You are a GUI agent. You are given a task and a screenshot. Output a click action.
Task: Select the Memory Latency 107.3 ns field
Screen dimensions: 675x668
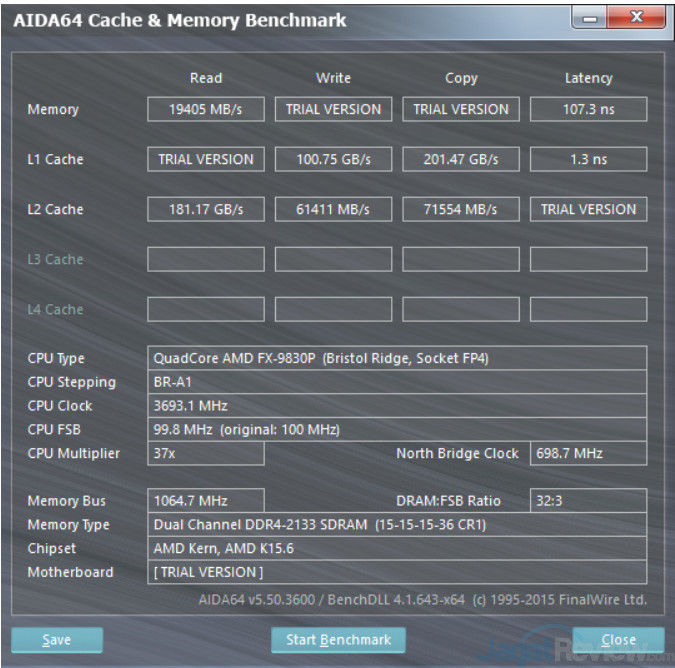coord(588,109)
